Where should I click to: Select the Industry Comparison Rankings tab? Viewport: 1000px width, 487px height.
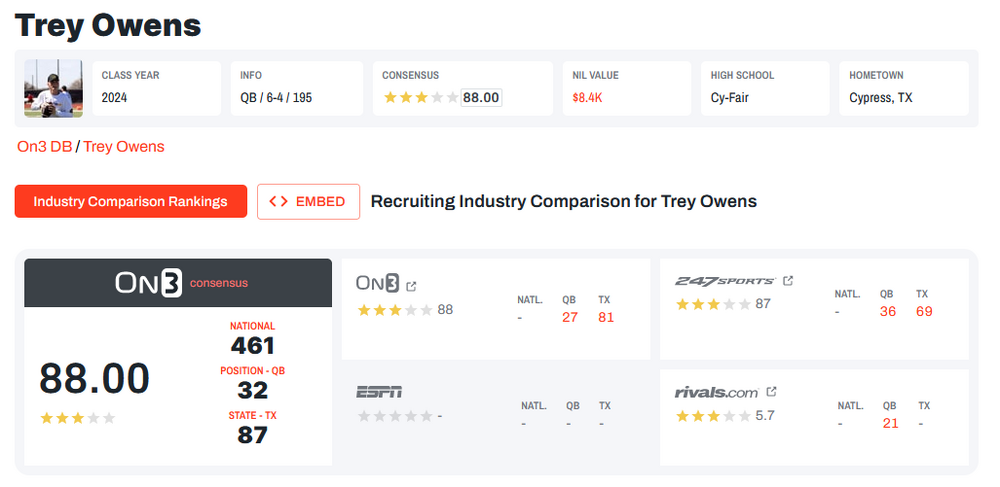click(x=130, y=201)
